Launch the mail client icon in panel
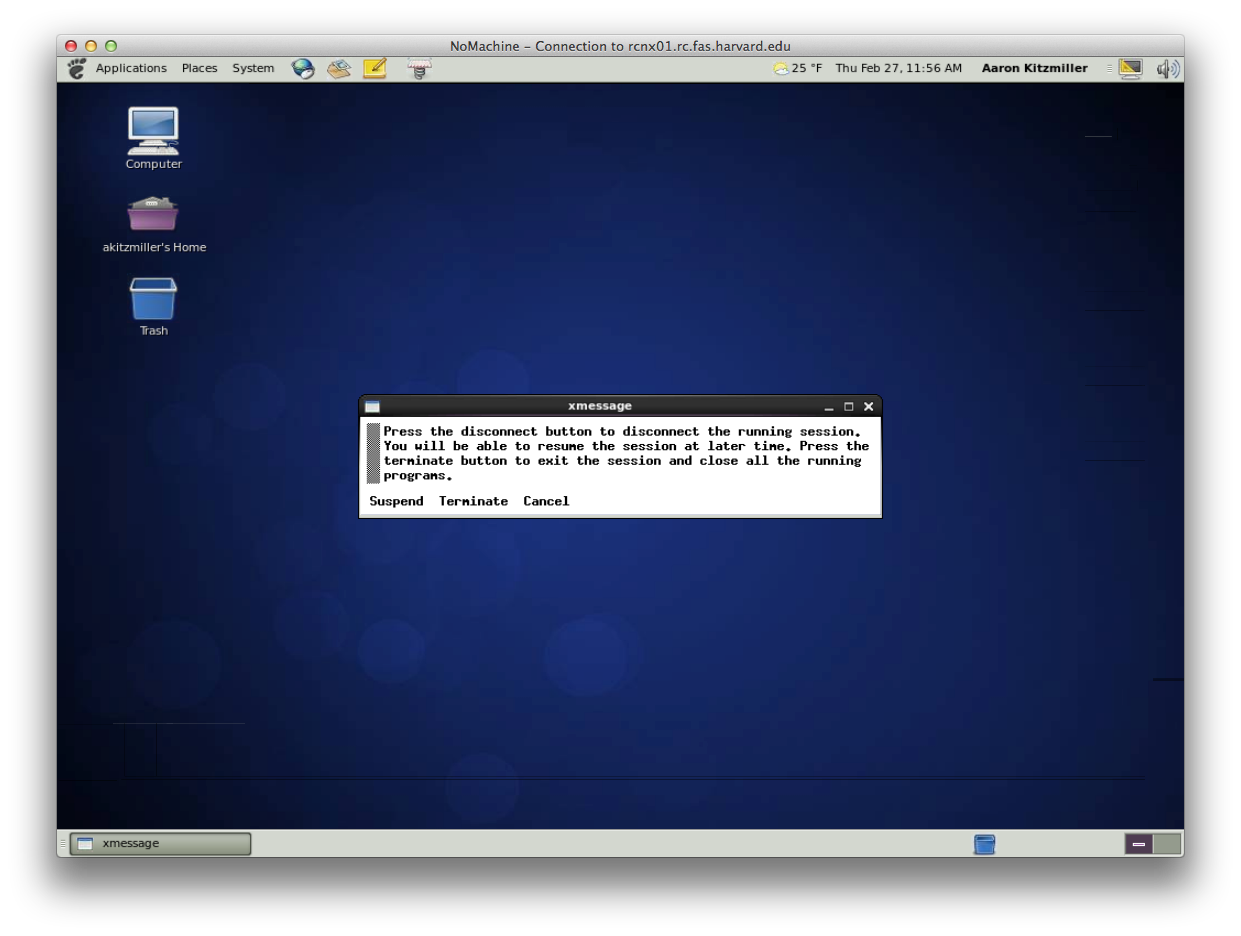This screenshot has height=936, width=1241. click(x=339, y=68)
